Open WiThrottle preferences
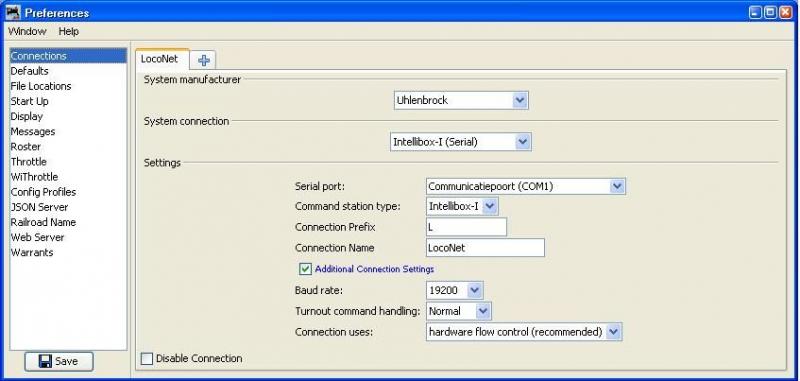 [68, 177]
